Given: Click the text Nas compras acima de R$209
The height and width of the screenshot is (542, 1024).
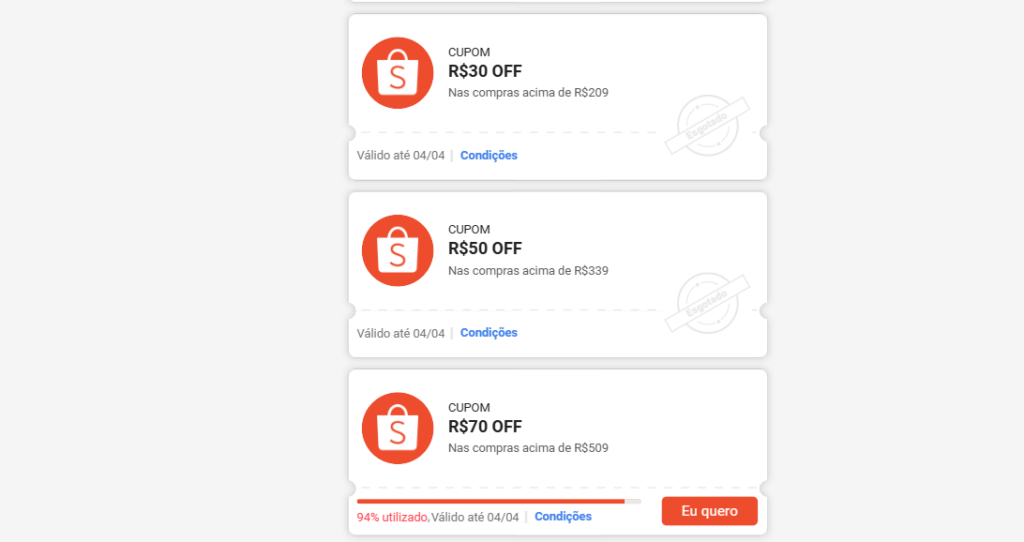Looking at the screenshot, I should 528,93.
